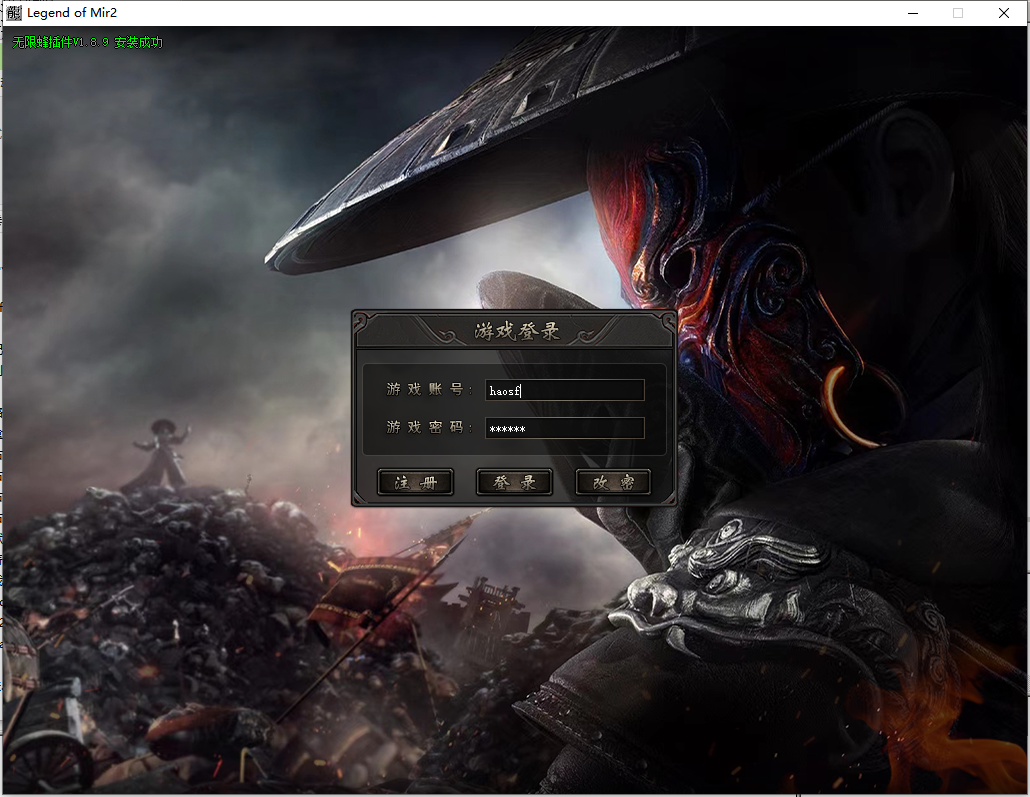Viewport: 1030px width, 797px height.
Task: Click the 登录 (Login) button
Action: point(514,482)
